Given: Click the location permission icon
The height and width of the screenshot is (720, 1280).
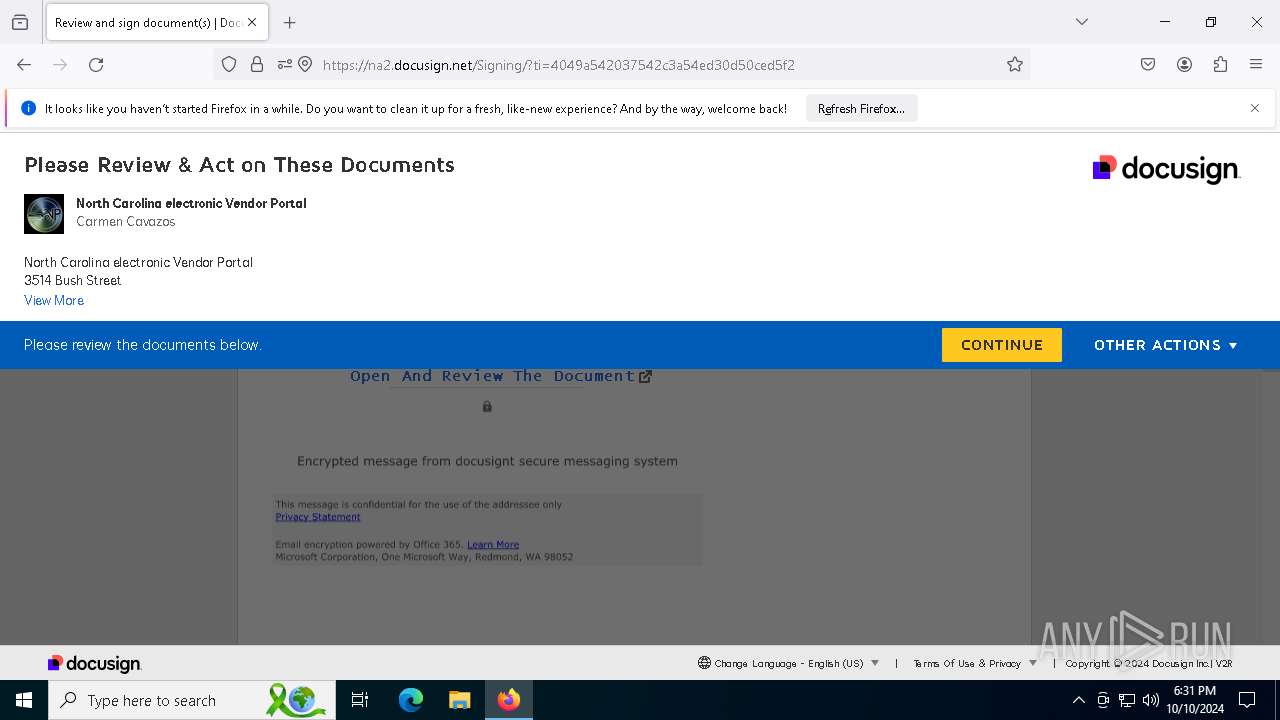Looking at the screenshot, I should [305, 65].
